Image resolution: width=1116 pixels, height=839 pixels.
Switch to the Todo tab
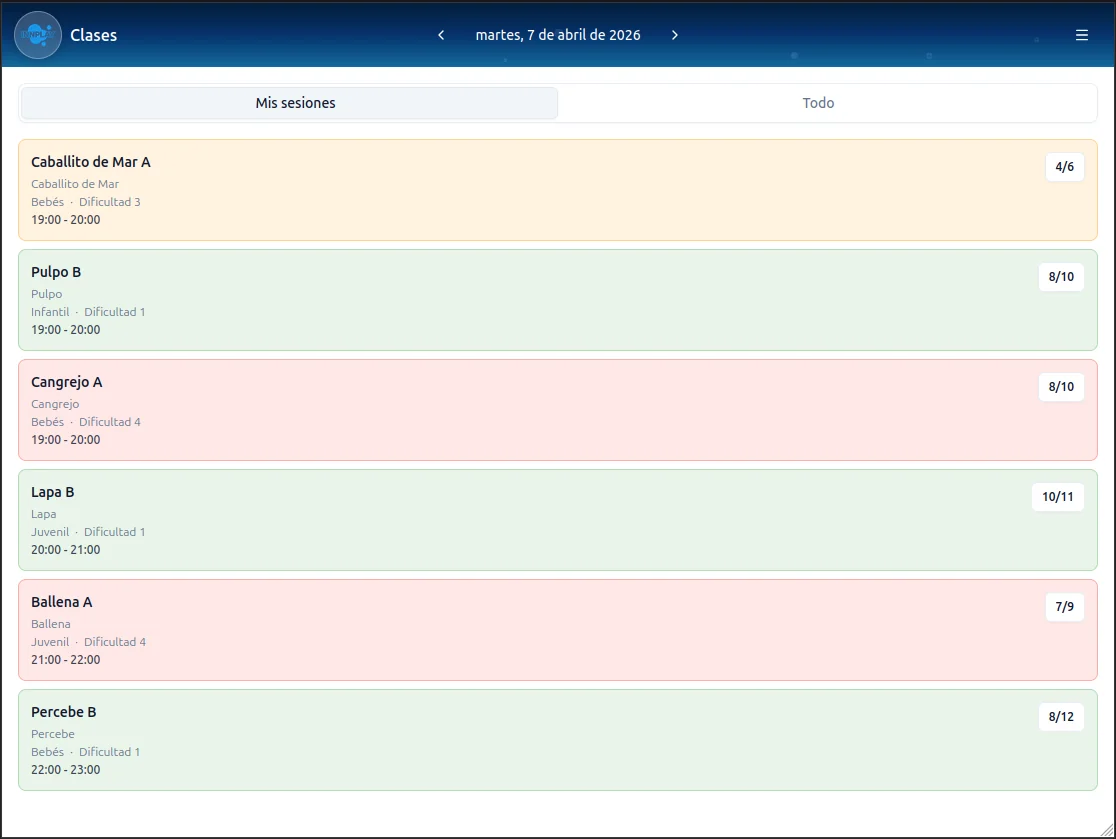818,102
